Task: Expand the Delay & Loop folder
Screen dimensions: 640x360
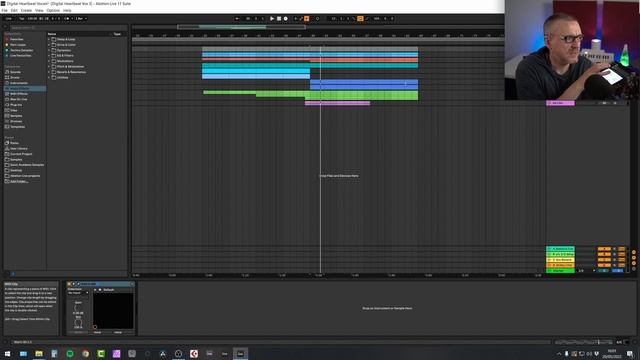Action: (49, 39)
